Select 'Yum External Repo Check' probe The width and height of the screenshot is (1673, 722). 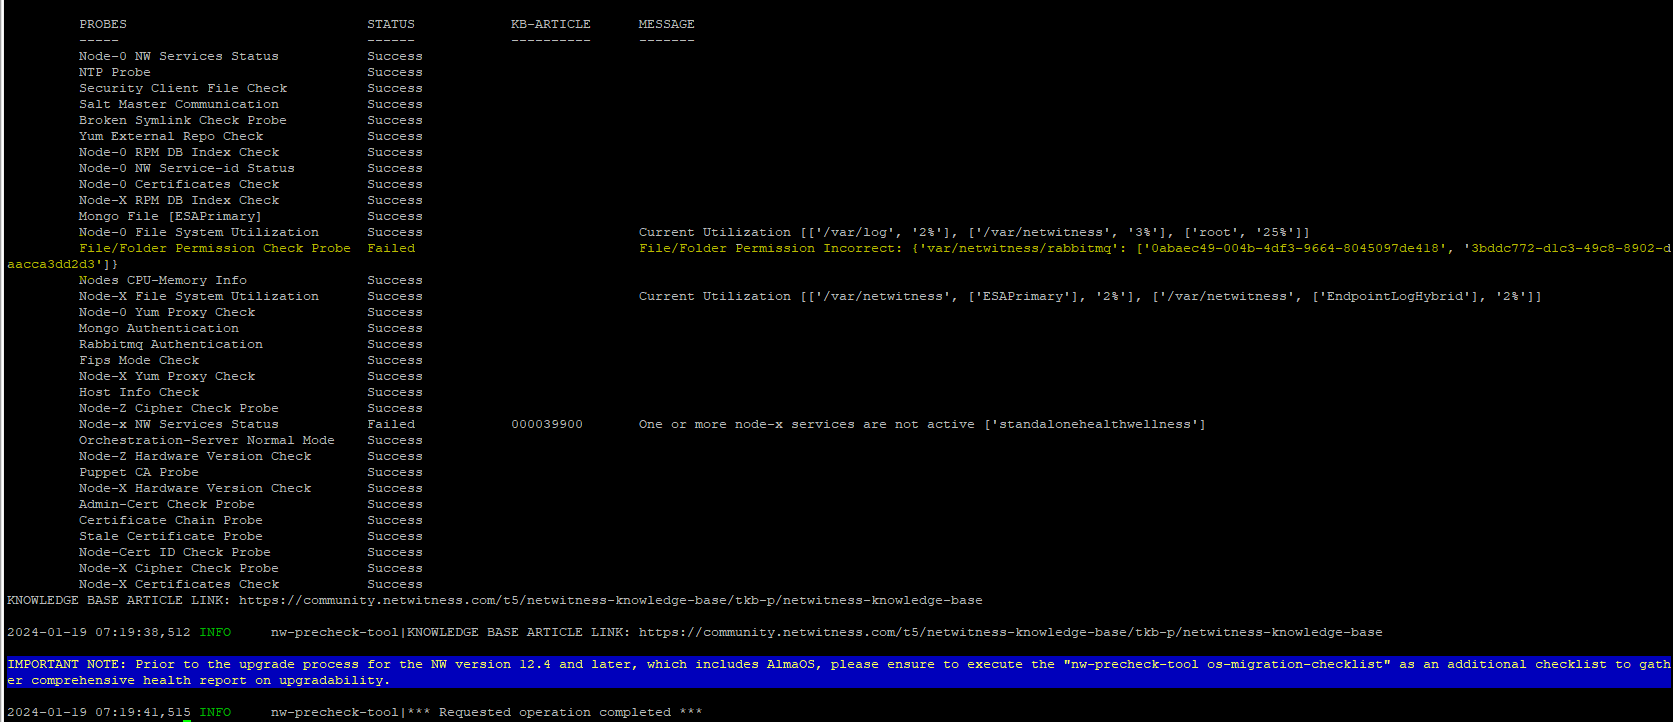tap(171, 136)
